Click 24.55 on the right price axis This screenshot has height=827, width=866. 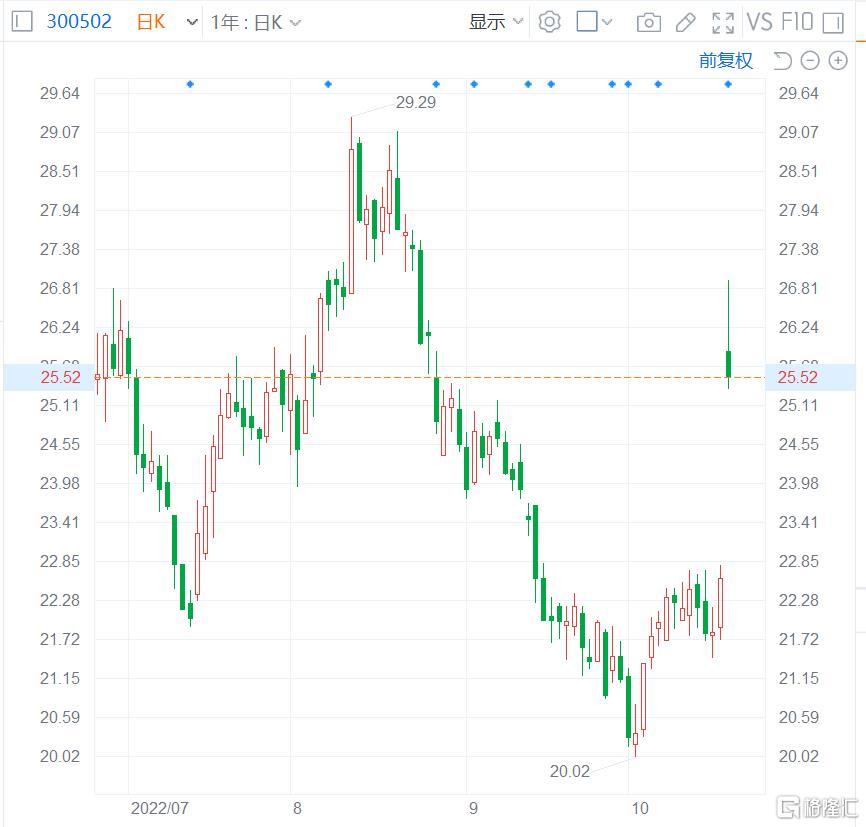click(799, 445)
